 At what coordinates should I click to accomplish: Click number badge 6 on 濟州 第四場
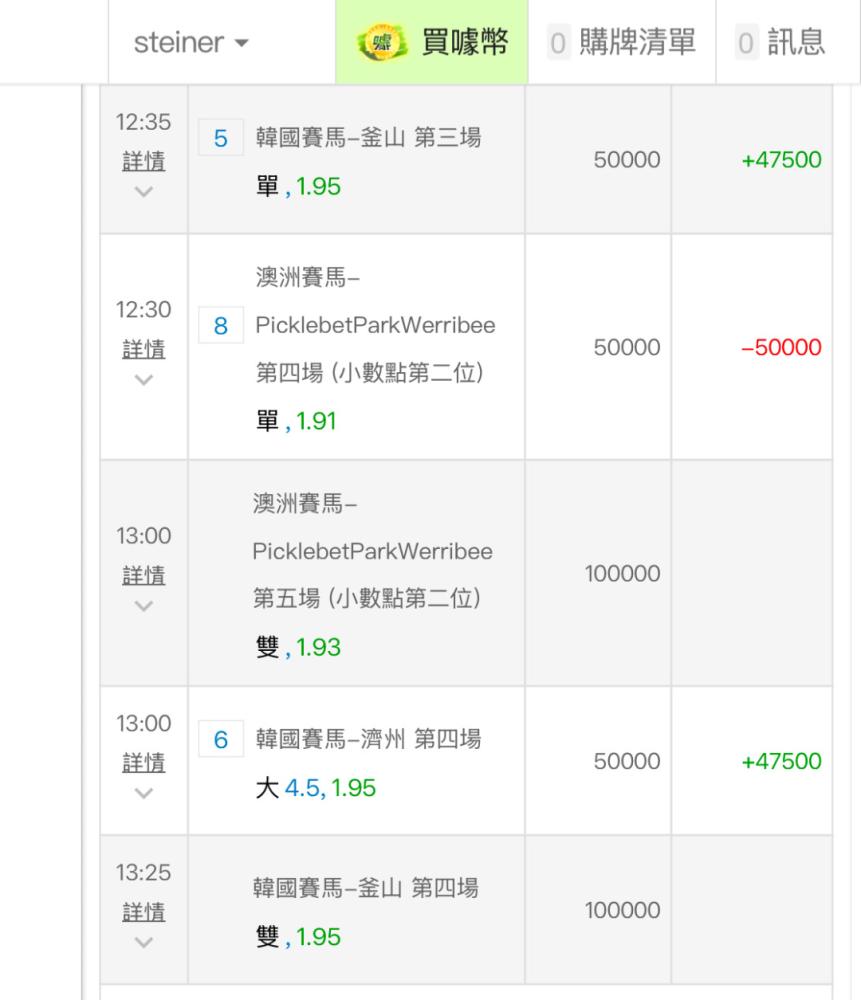coord(221,740)
